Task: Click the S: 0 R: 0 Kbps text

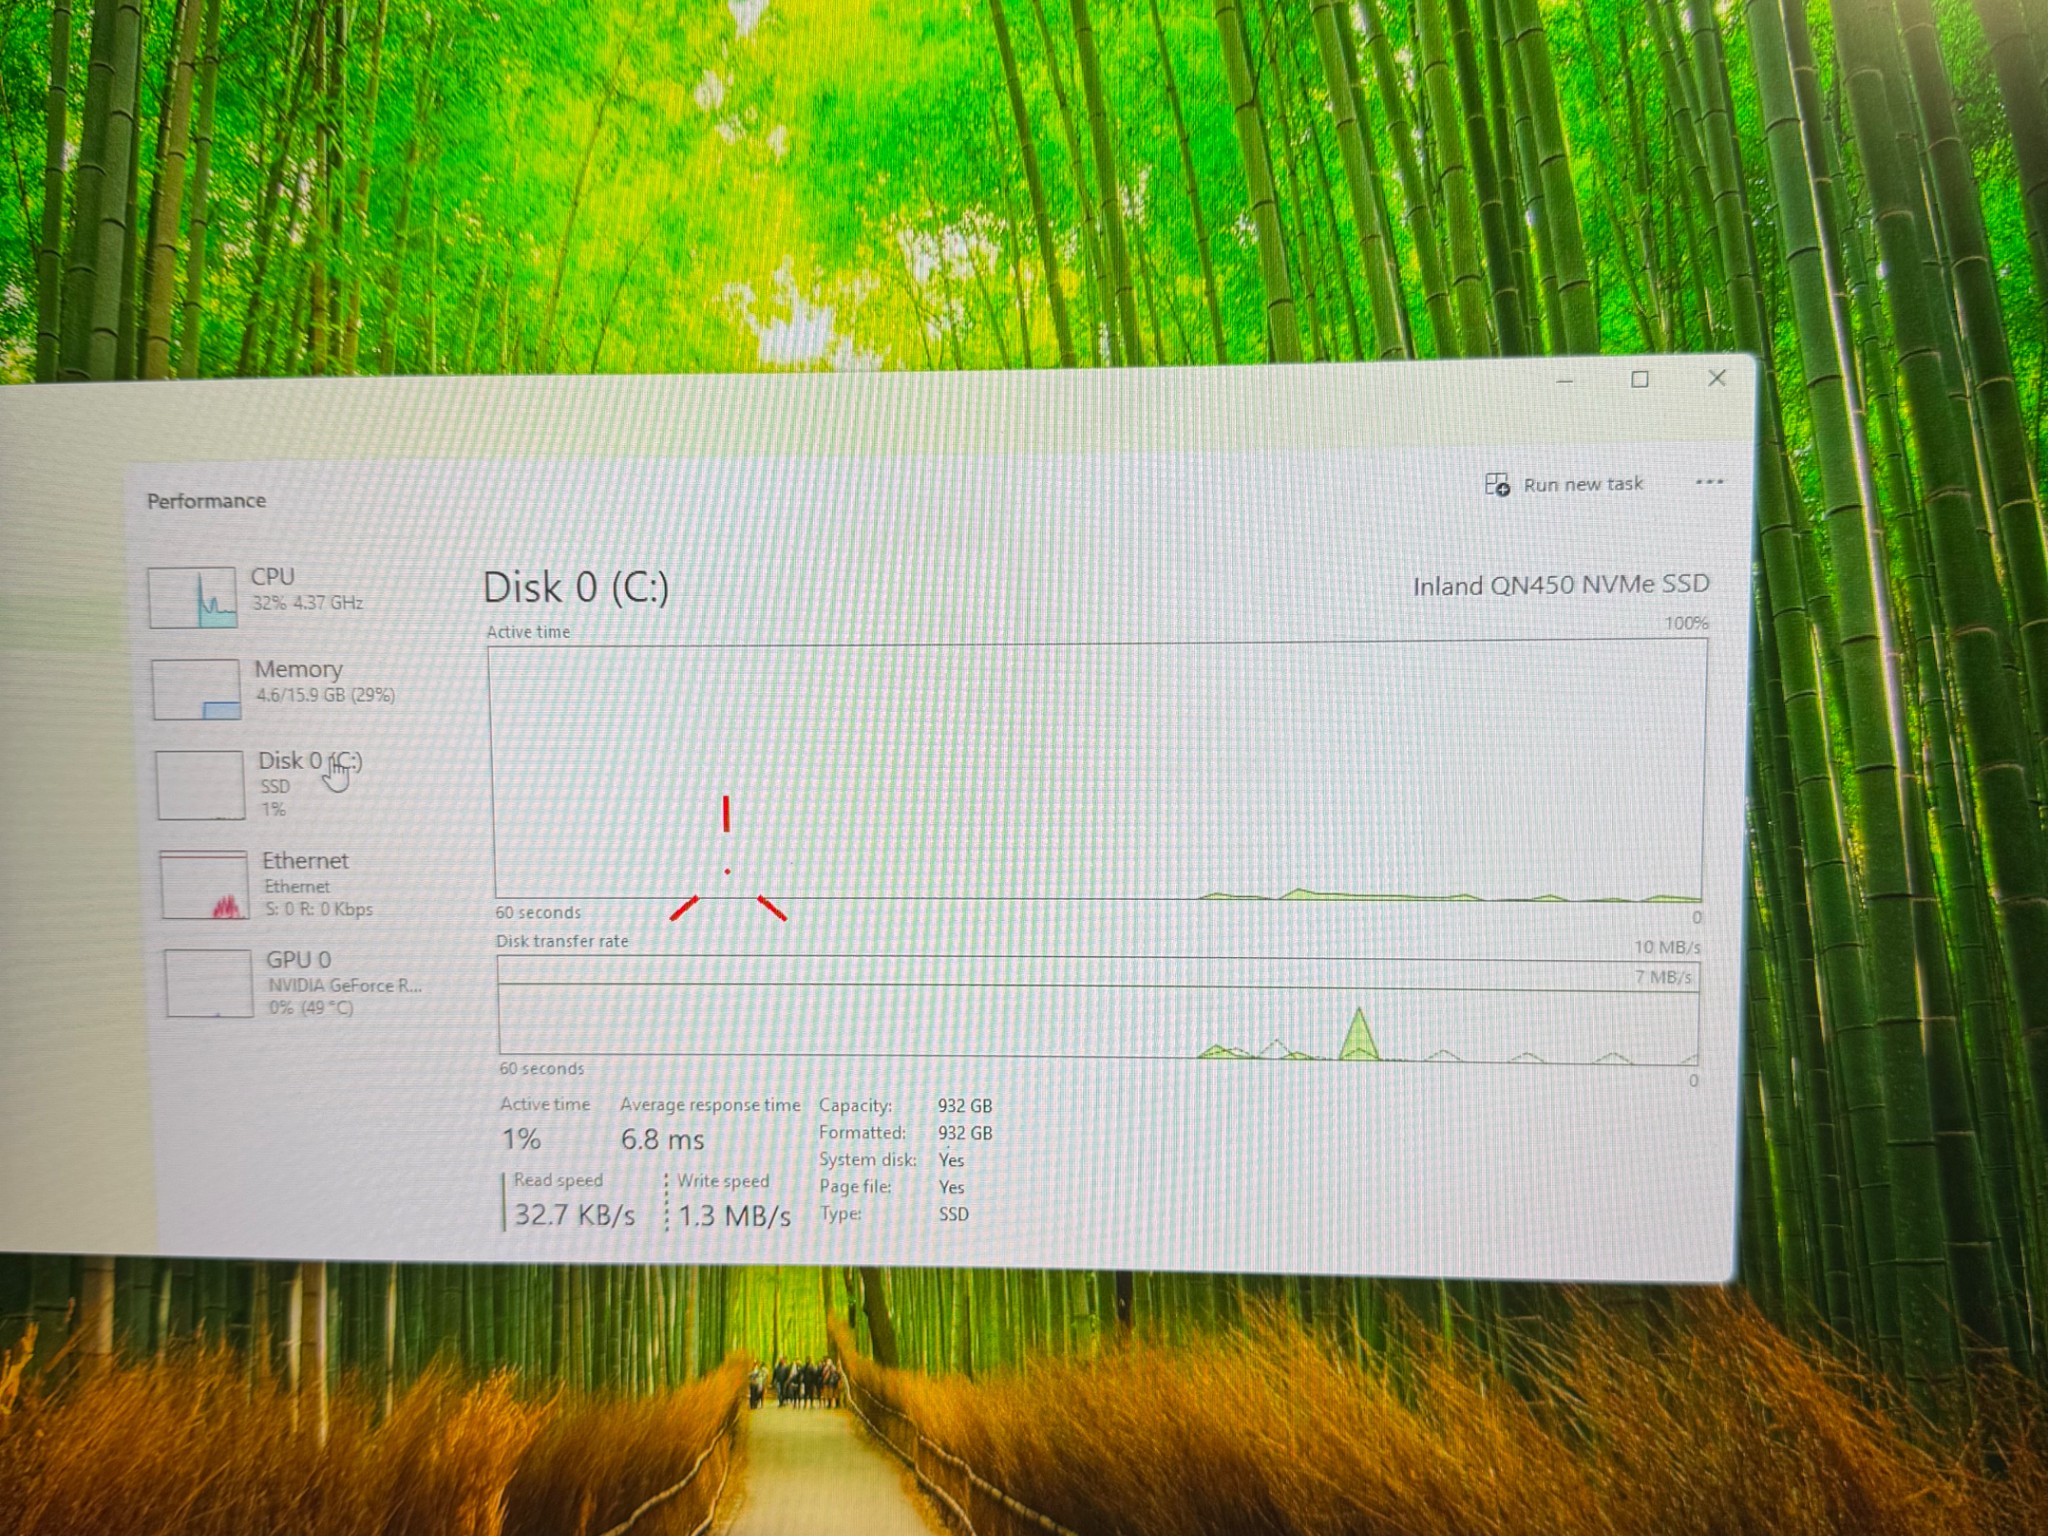Action: coord(319,910)
